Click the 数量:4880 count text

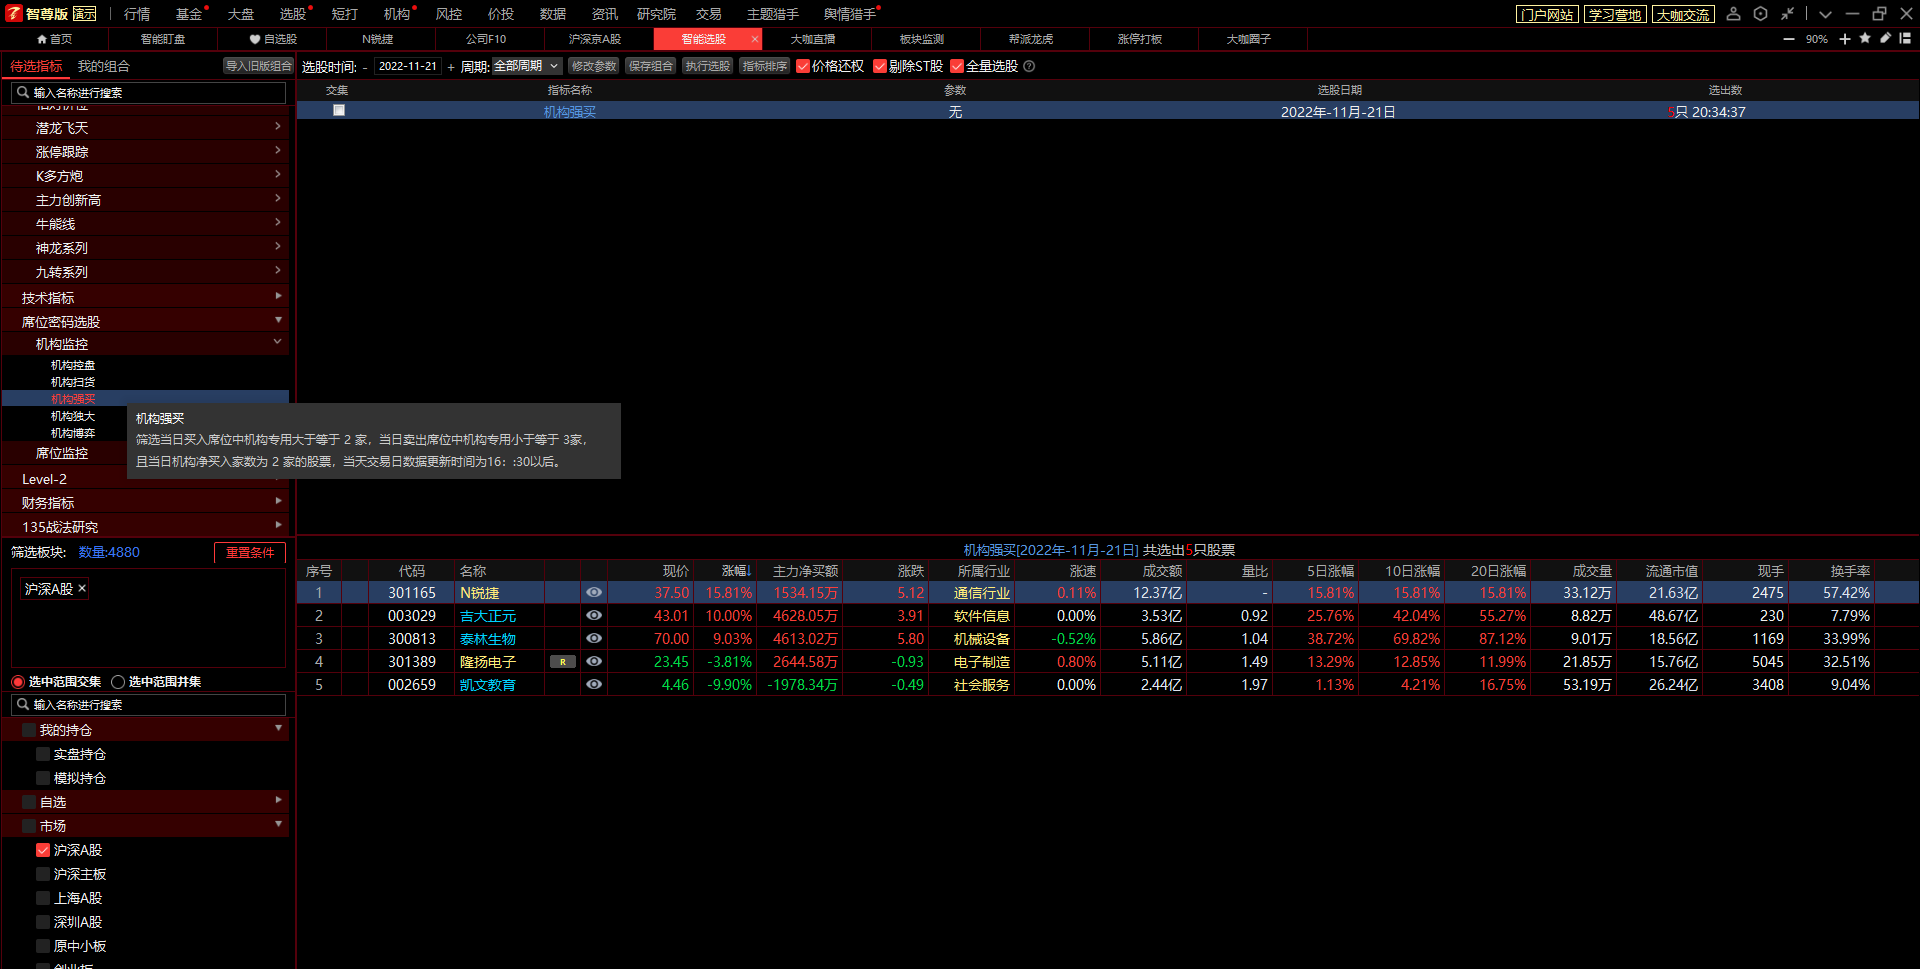click(109, 552)
